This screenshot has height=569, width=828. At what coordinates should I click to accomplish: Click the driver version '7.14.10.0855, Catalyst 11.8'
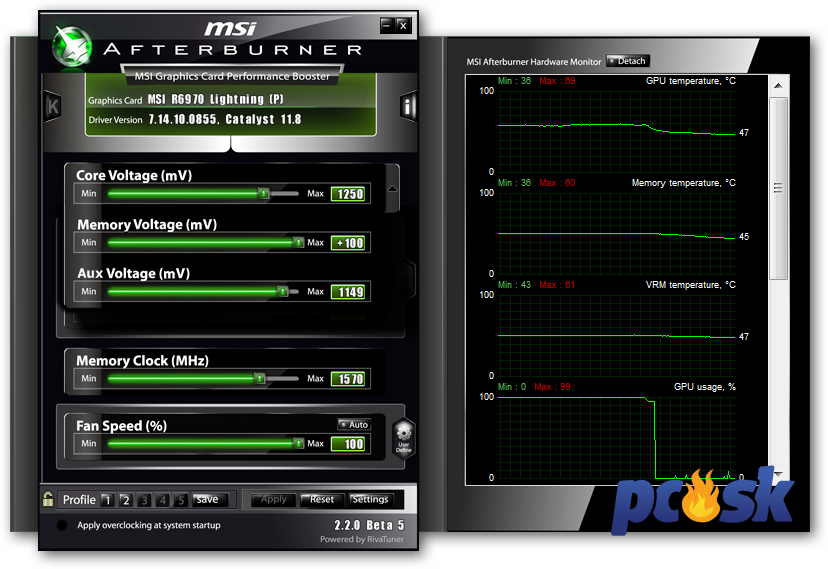(224, 119)
